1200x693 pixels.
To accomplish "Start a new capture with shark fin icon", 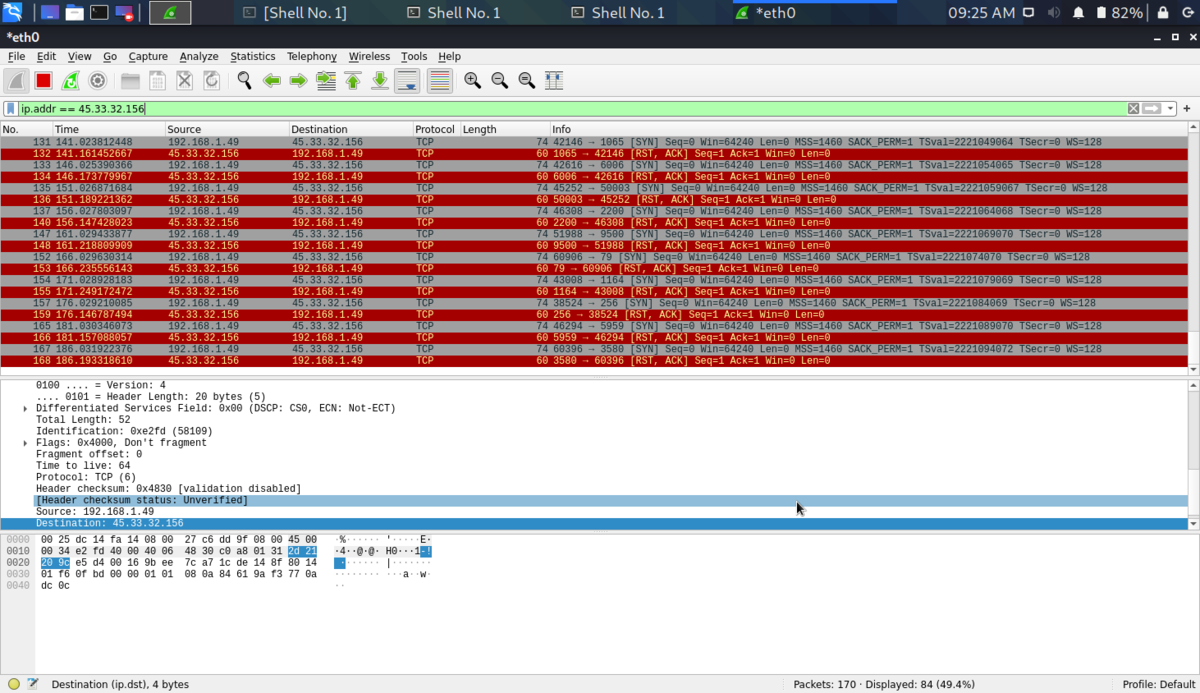I will (x=16, y=81).
